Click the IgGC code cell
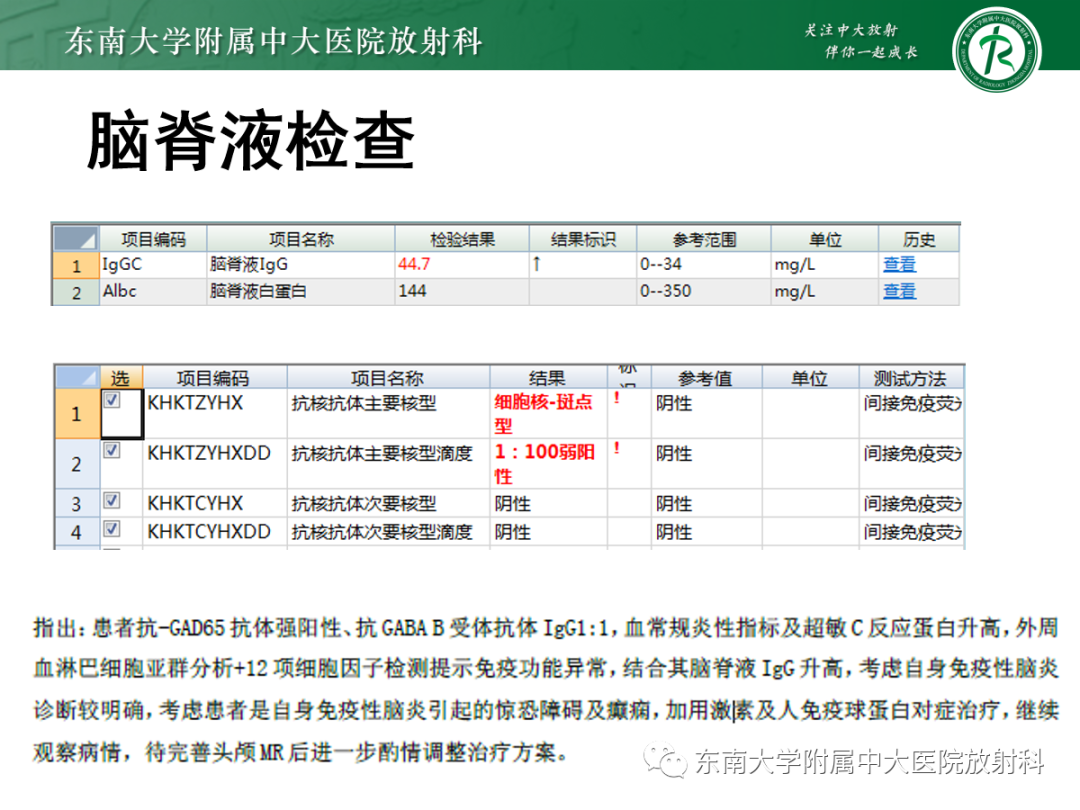Viewport: 1080px width, 810px height. (x=154, y=265)
